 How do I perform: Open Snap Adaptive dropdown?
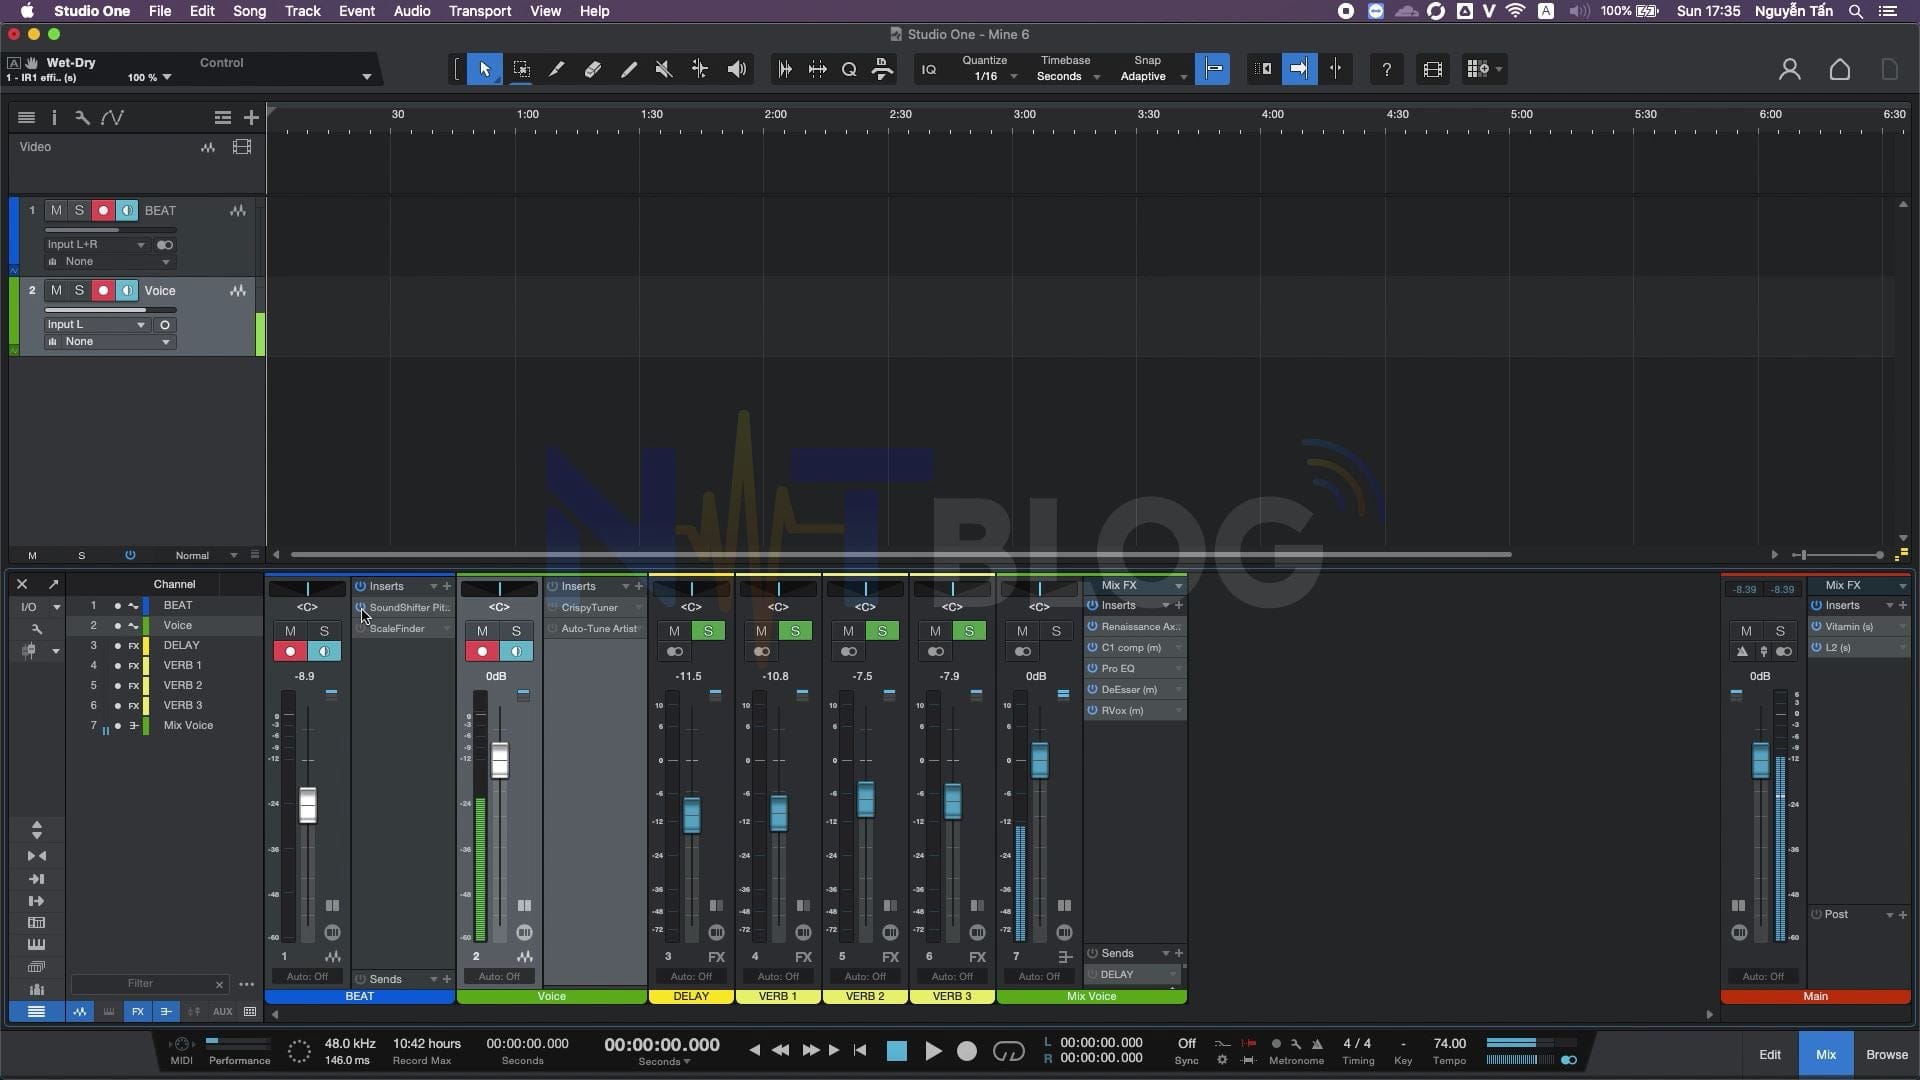tap(1152, 76)
